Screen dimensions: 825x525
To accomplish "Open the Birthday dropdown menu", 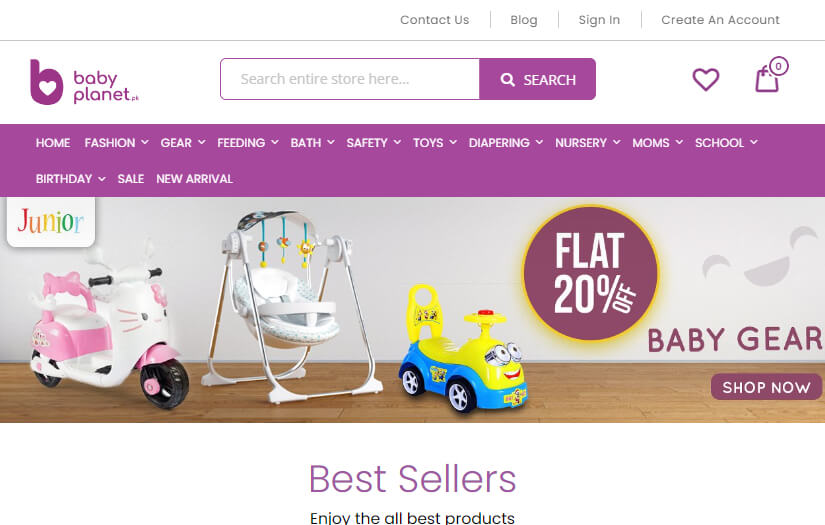I will click(x=71, y=179).
